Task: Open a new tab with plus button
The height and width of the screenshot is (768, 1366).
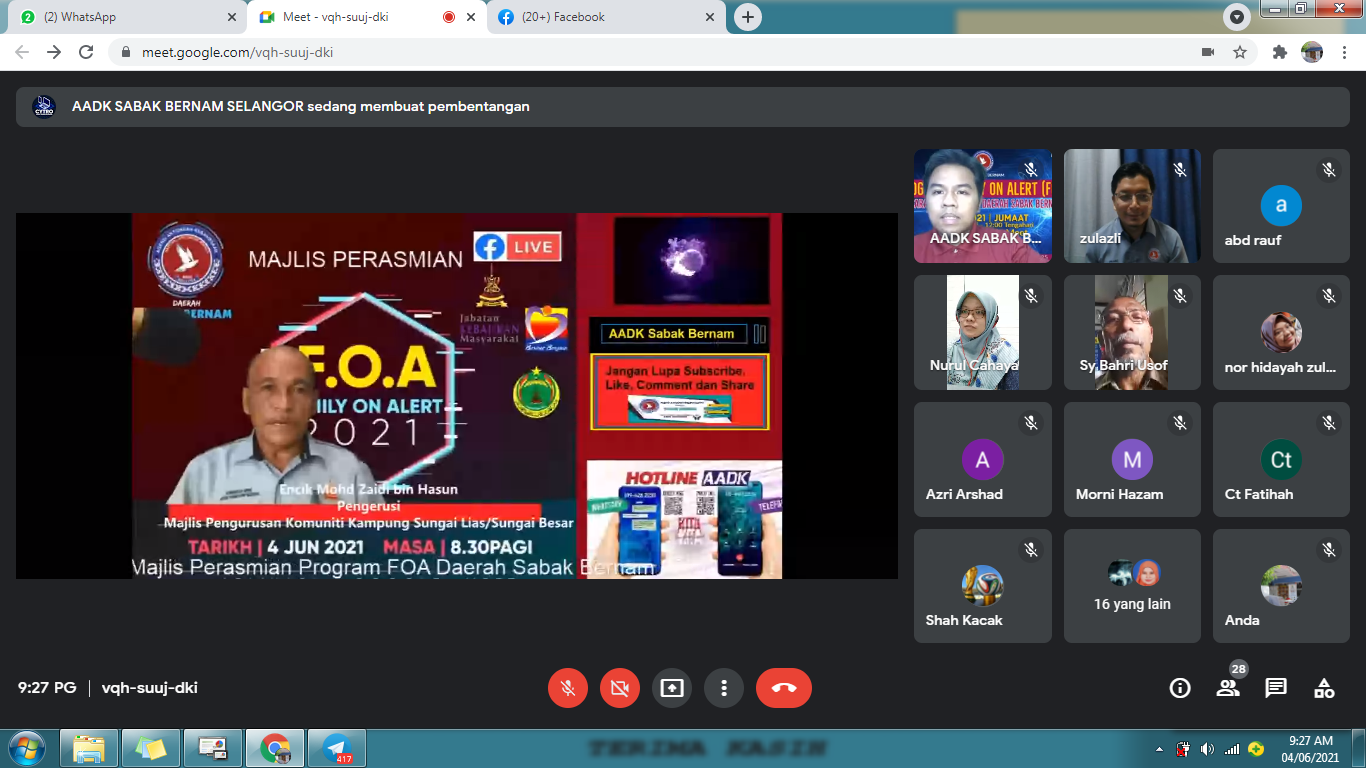Action: pyautogui.click(x=747, y=17)
